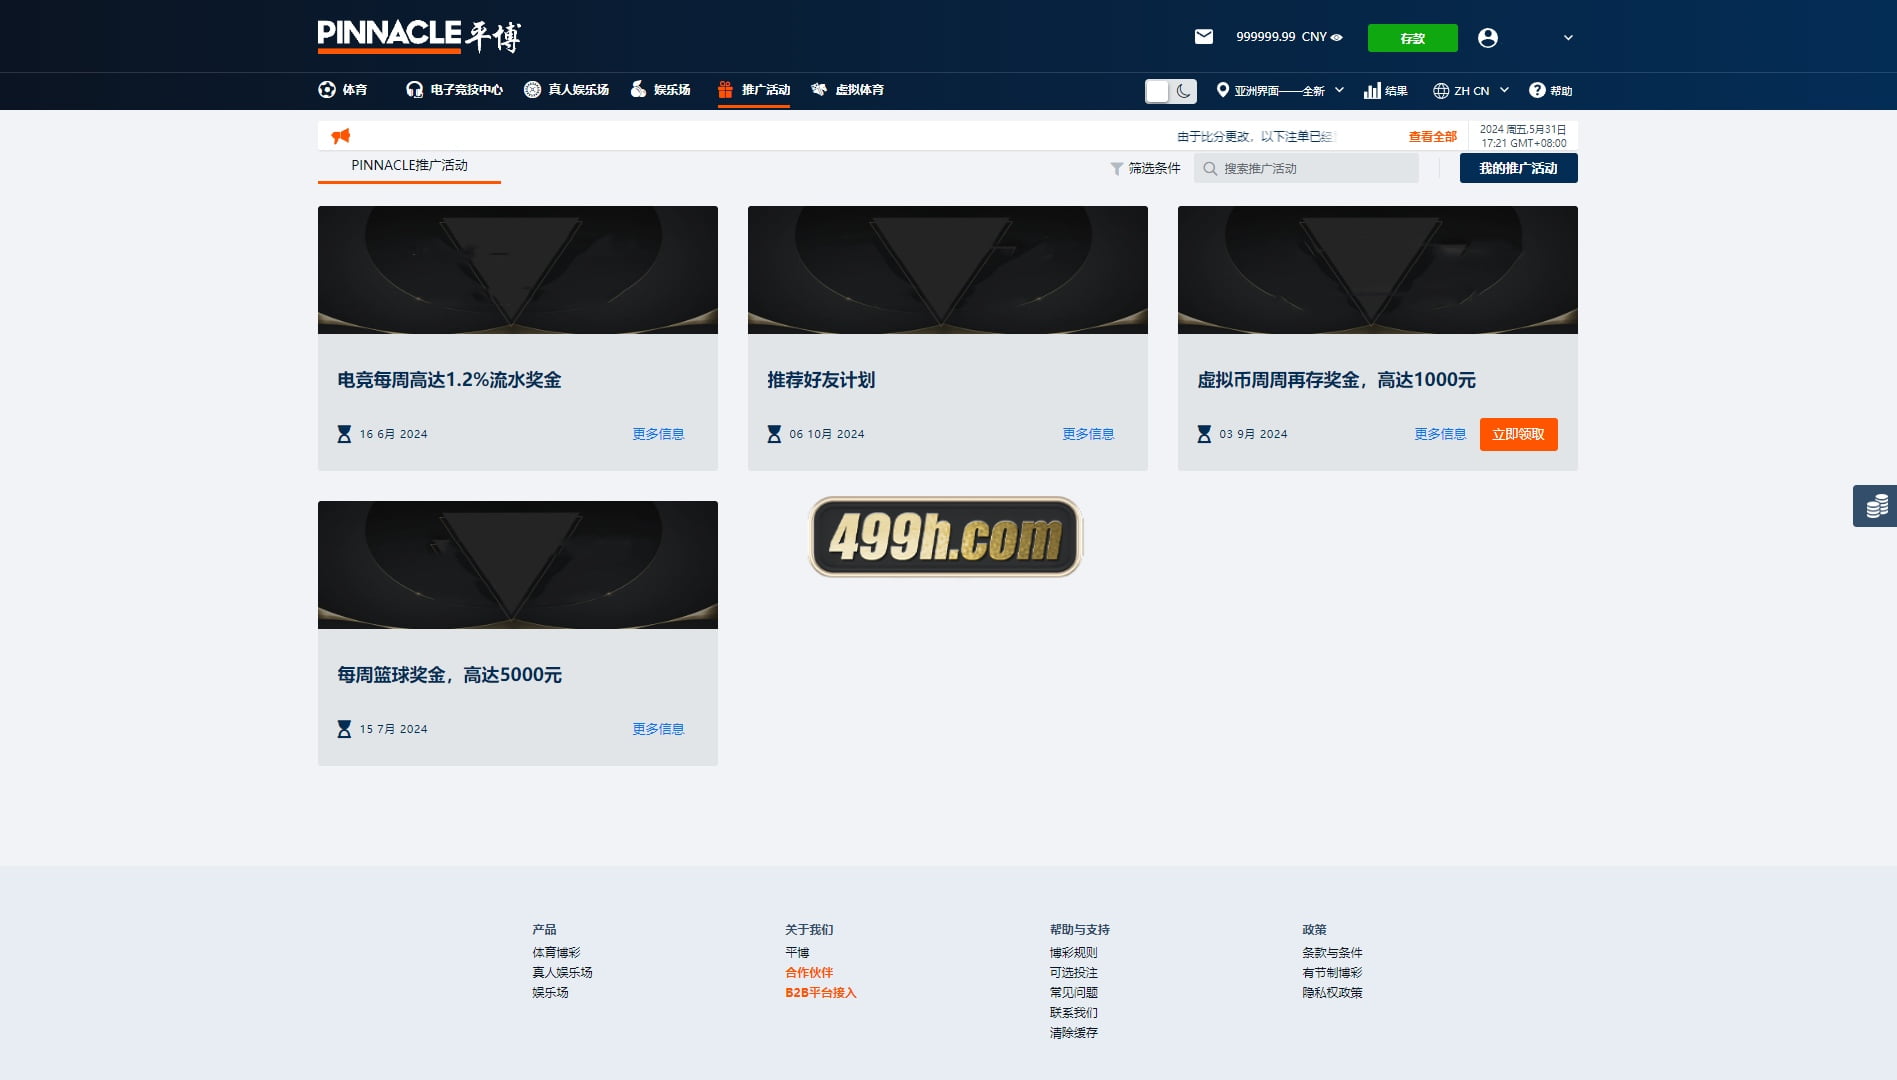Open footer link 体育博彩
Image resolution: width=1897 pixels, height=1080 pixels.
coord(556,953)
